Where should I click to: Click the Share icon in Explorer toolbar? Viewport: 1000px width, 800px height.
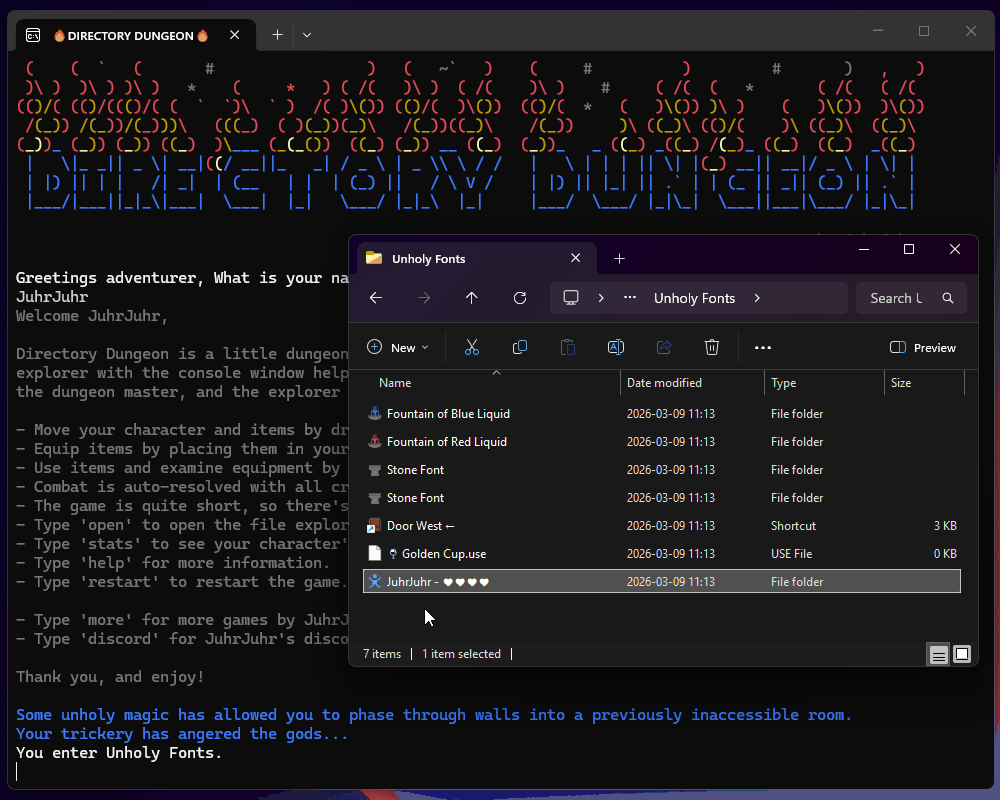coord(664,347)
